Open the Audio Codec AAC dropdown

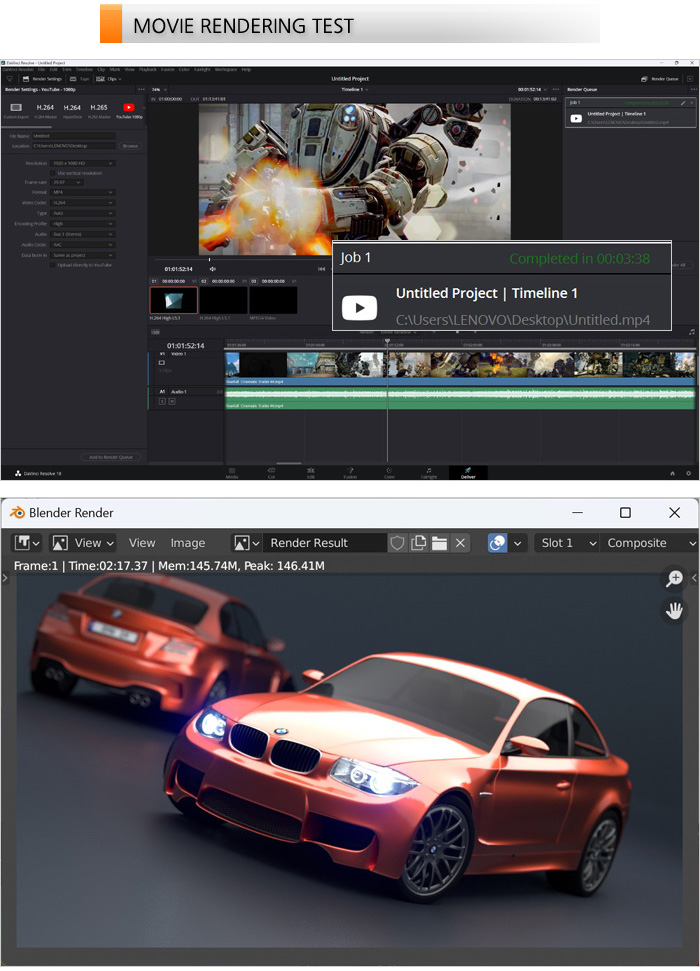tap(83, 245)
